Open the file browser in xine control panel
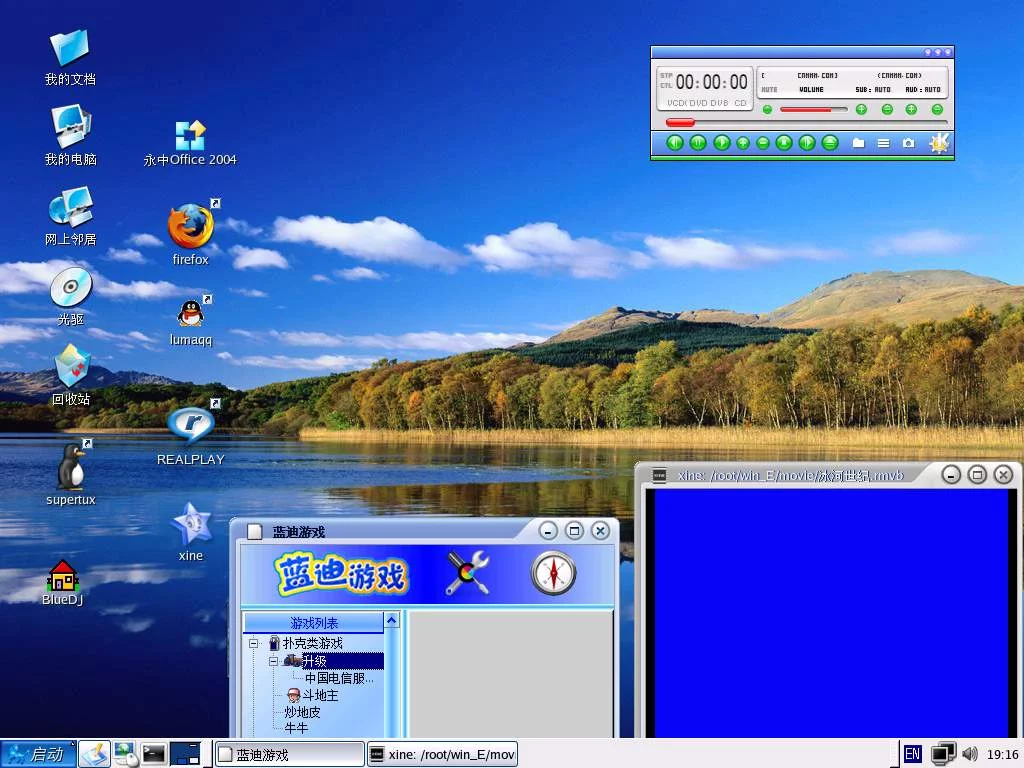 (858, 143)
